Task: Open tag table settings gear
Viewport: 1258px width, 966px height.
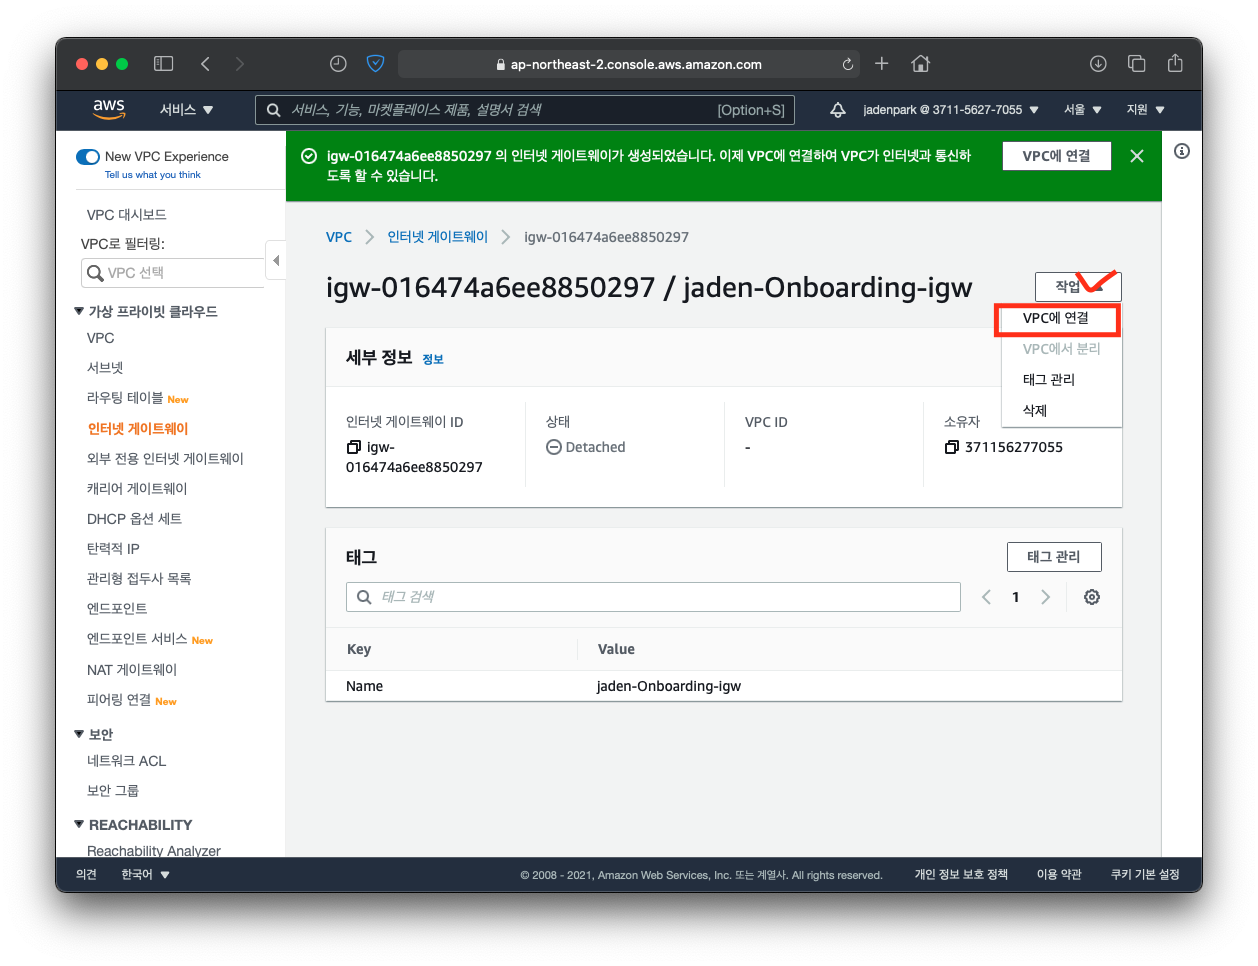Action: (x=1092, y=597)
